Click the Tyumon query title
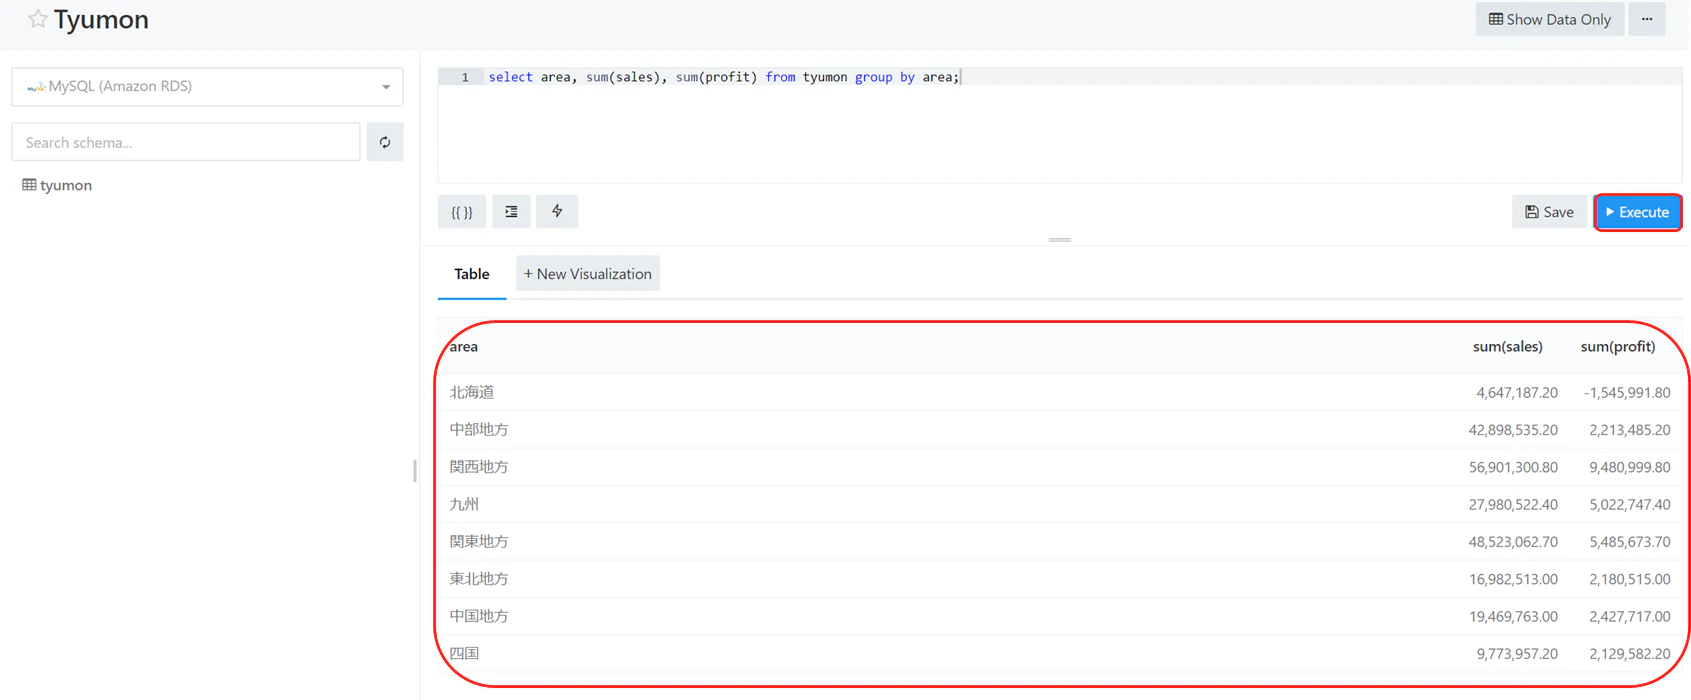This screenshot has width=1691, height=700. pyautogui.click(x=101, y=20)
